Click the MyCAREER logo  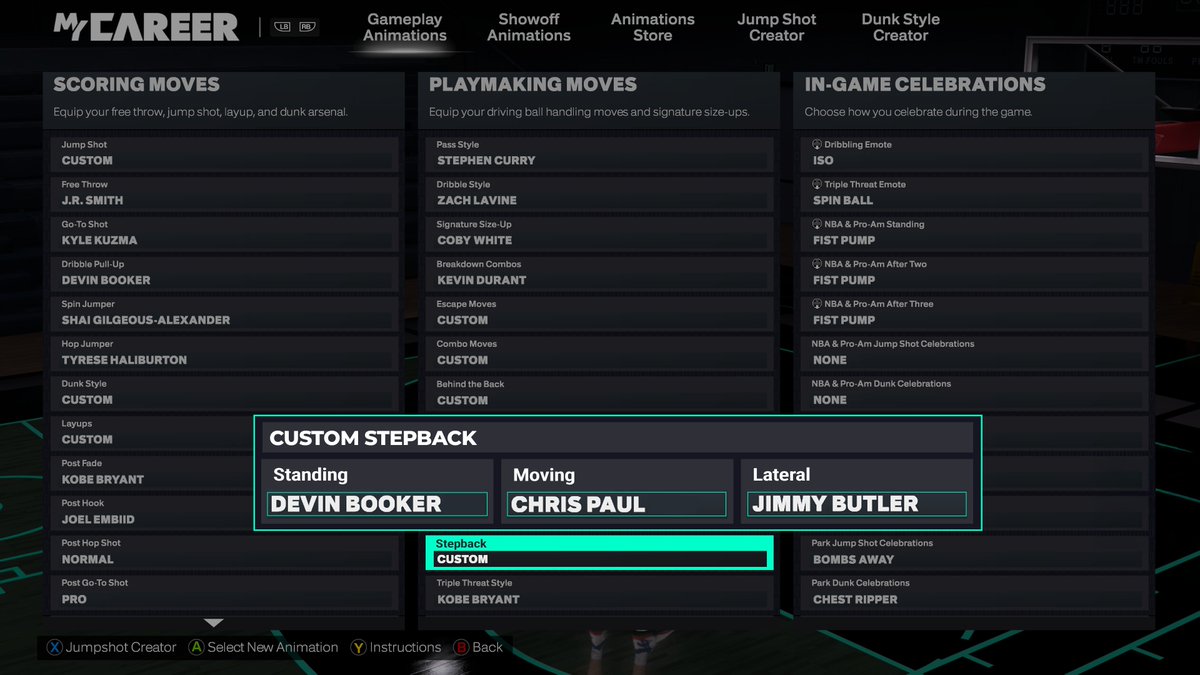click(146, 27)
